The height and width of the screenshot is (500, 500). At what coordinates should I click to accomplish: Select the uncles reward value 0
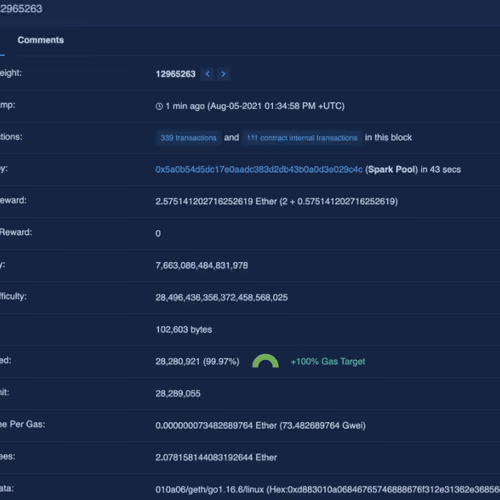coord(158,233)
